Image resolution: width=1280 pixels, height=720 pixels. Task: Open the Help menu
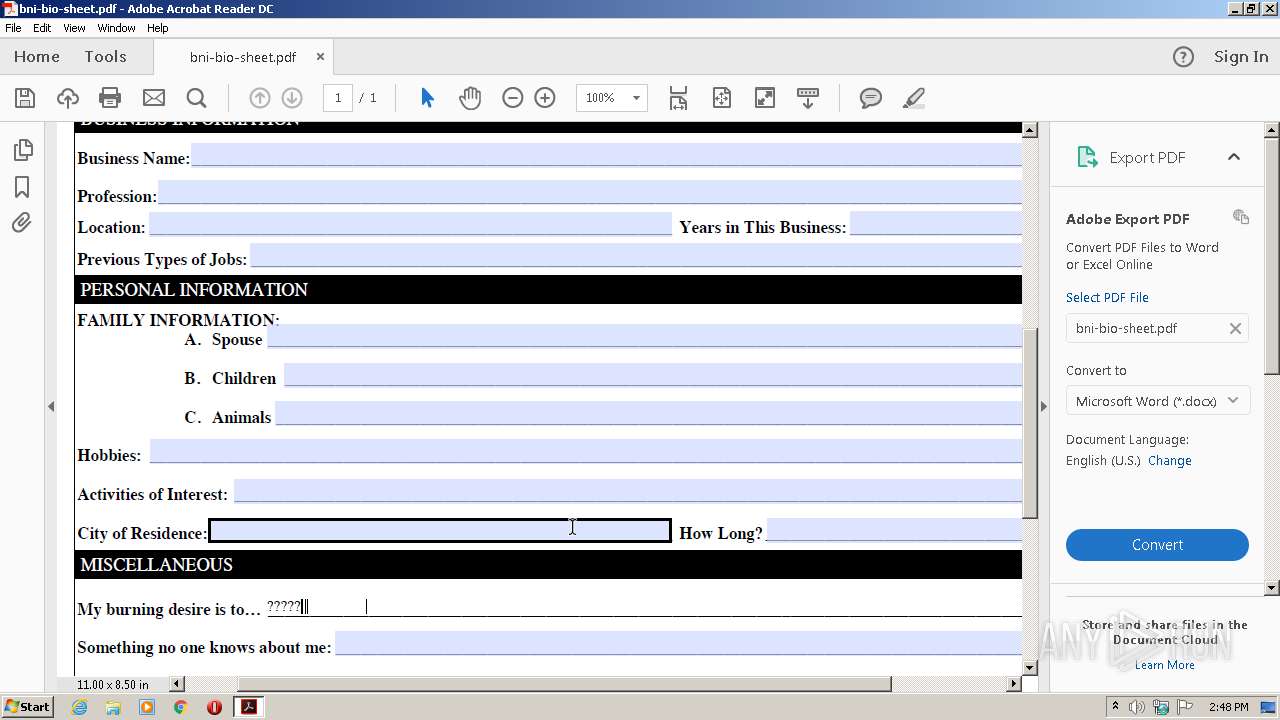pos(158,28)
